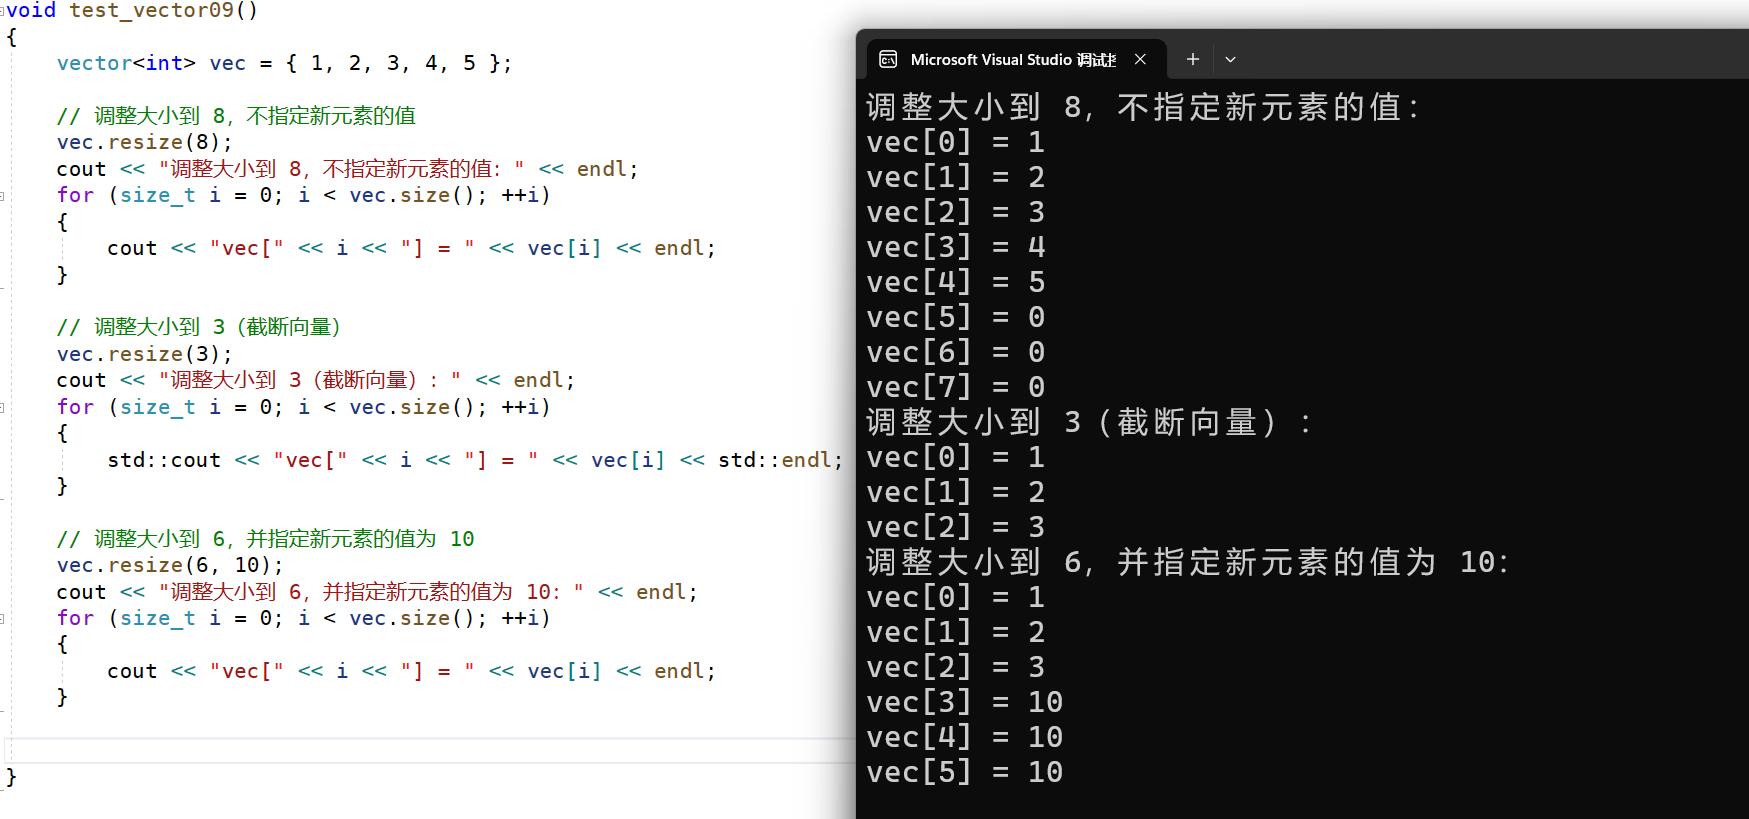Viewport: 1749px width, 819px height.
Task: Click the console output line 'vec[5] = 10'
Action: [x=965, y=772]
